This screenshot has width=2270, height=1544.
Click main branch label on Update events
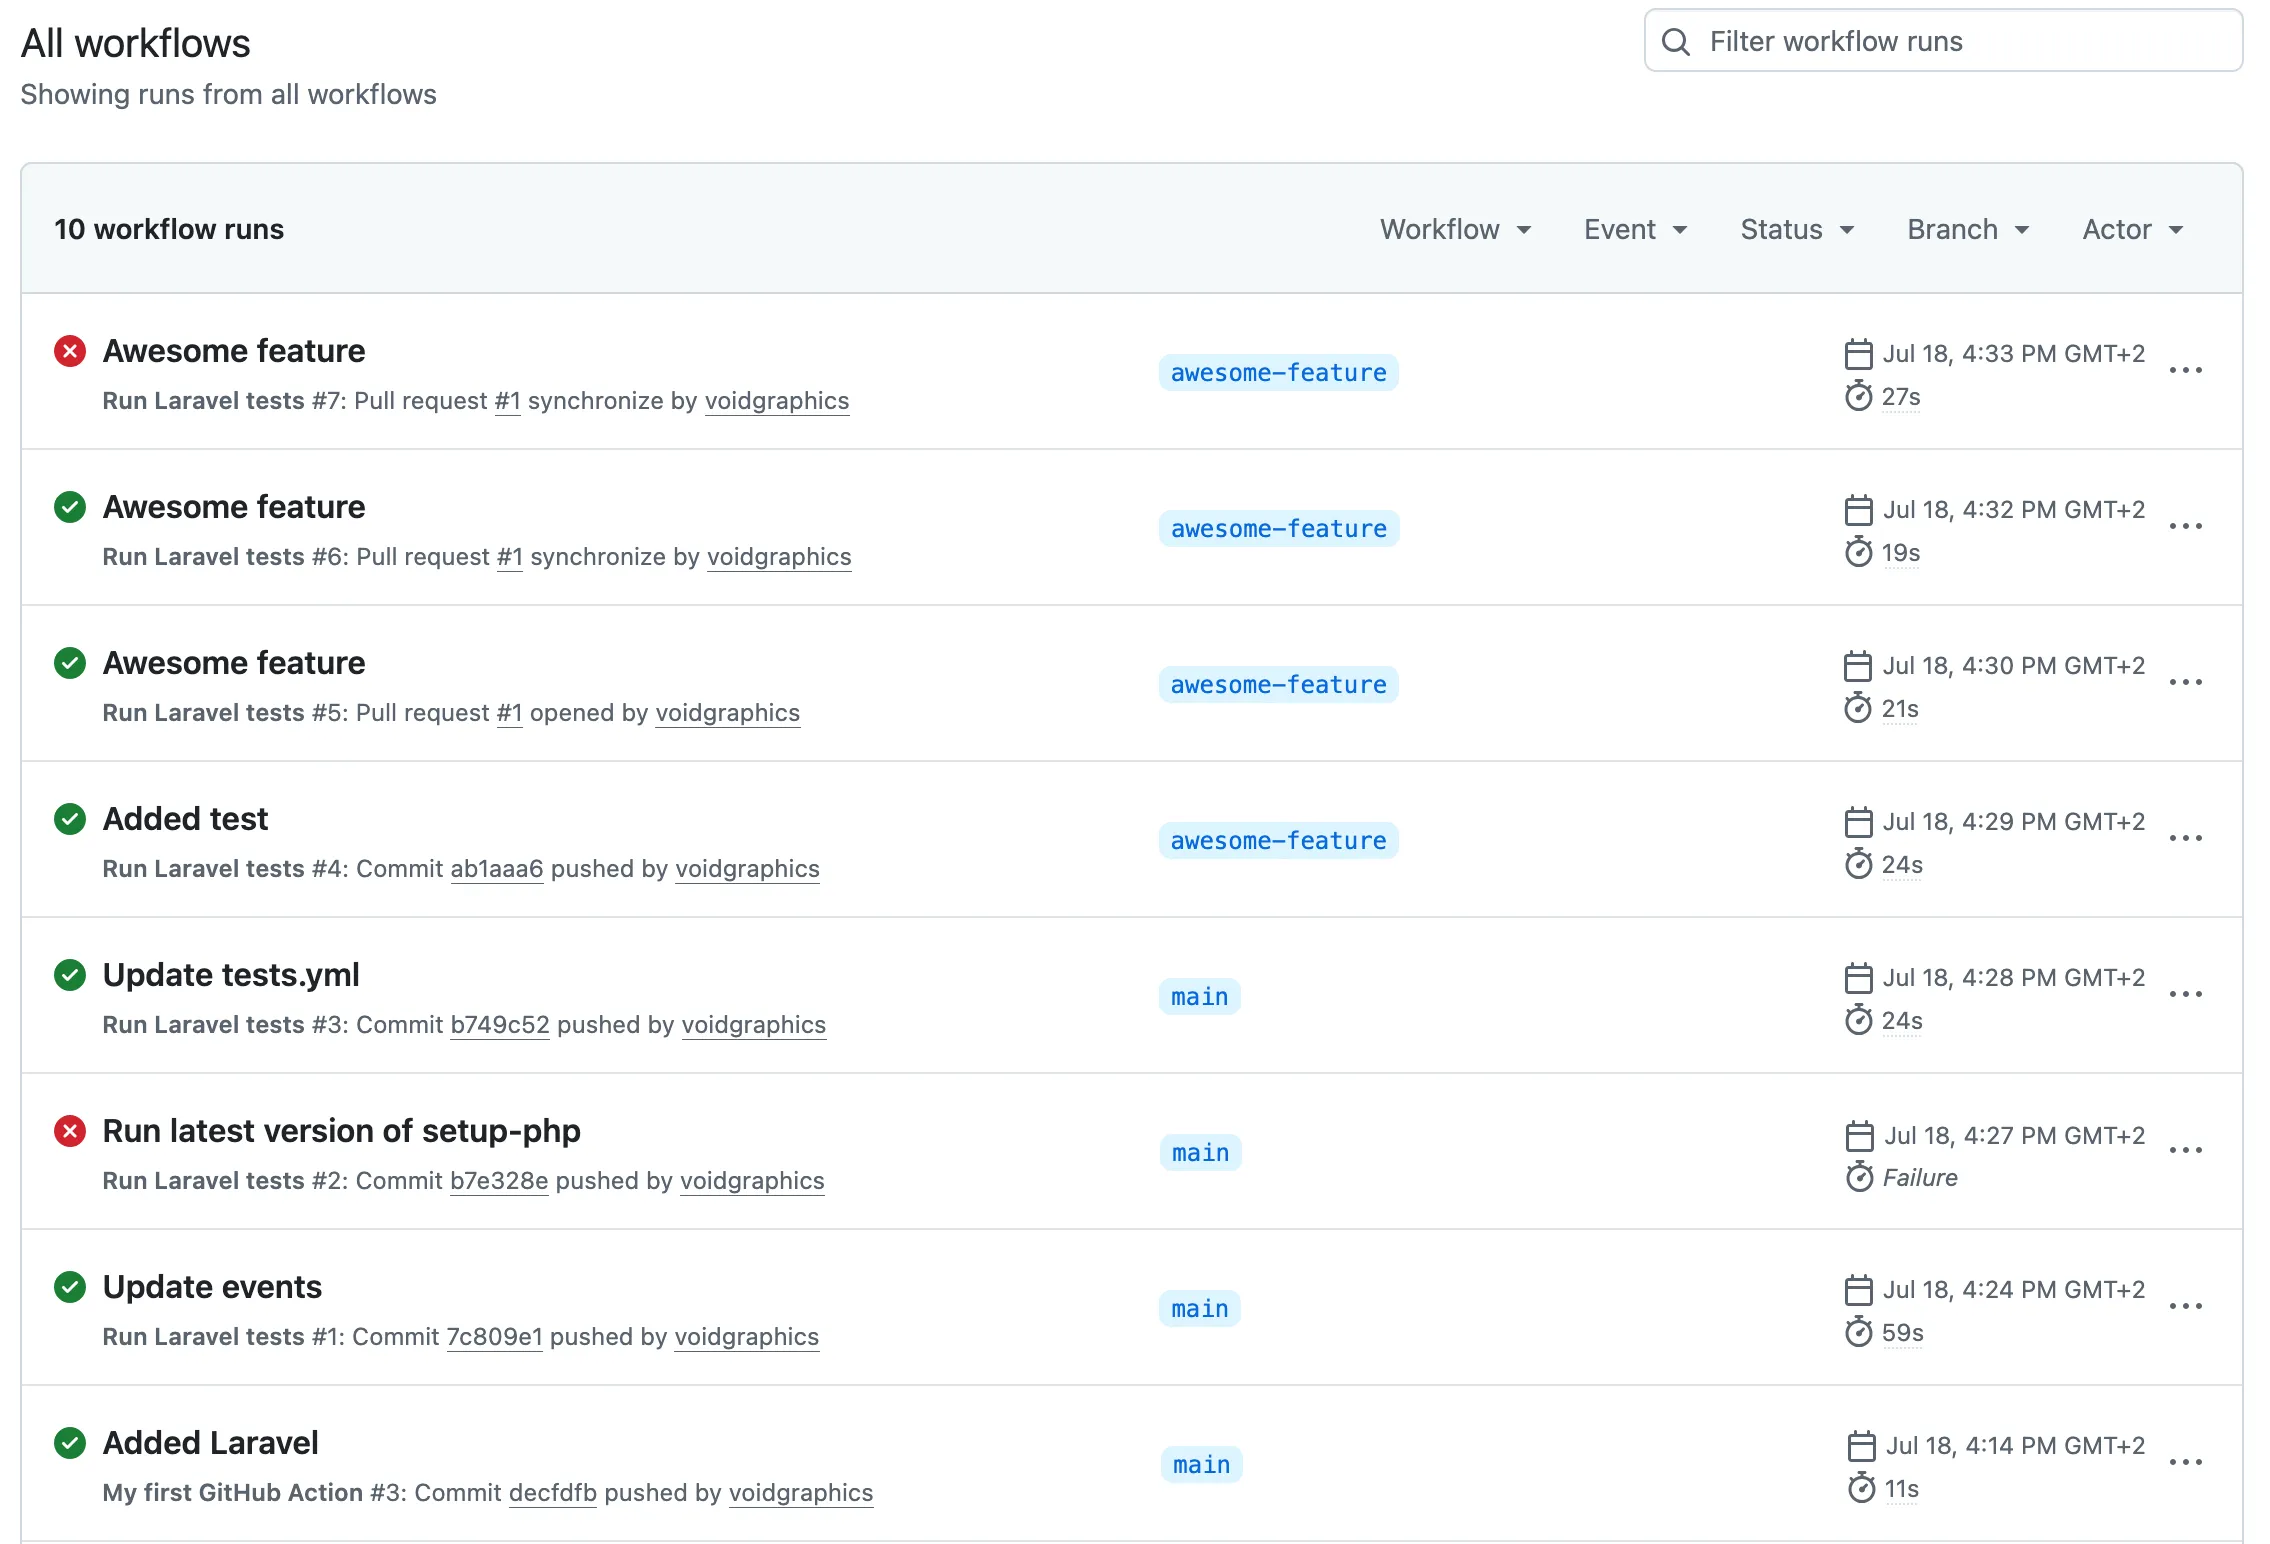pos(1200,1309)
